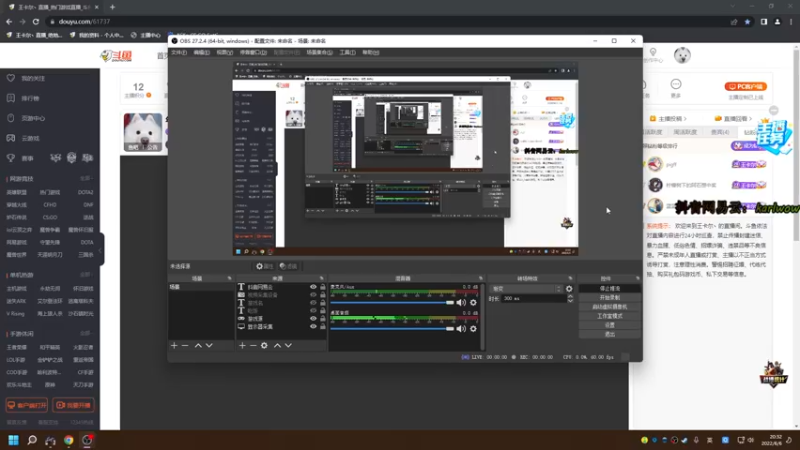Move the scene down in the scenes list
This screenshot has width=800, height=450.
click(209, 345)
